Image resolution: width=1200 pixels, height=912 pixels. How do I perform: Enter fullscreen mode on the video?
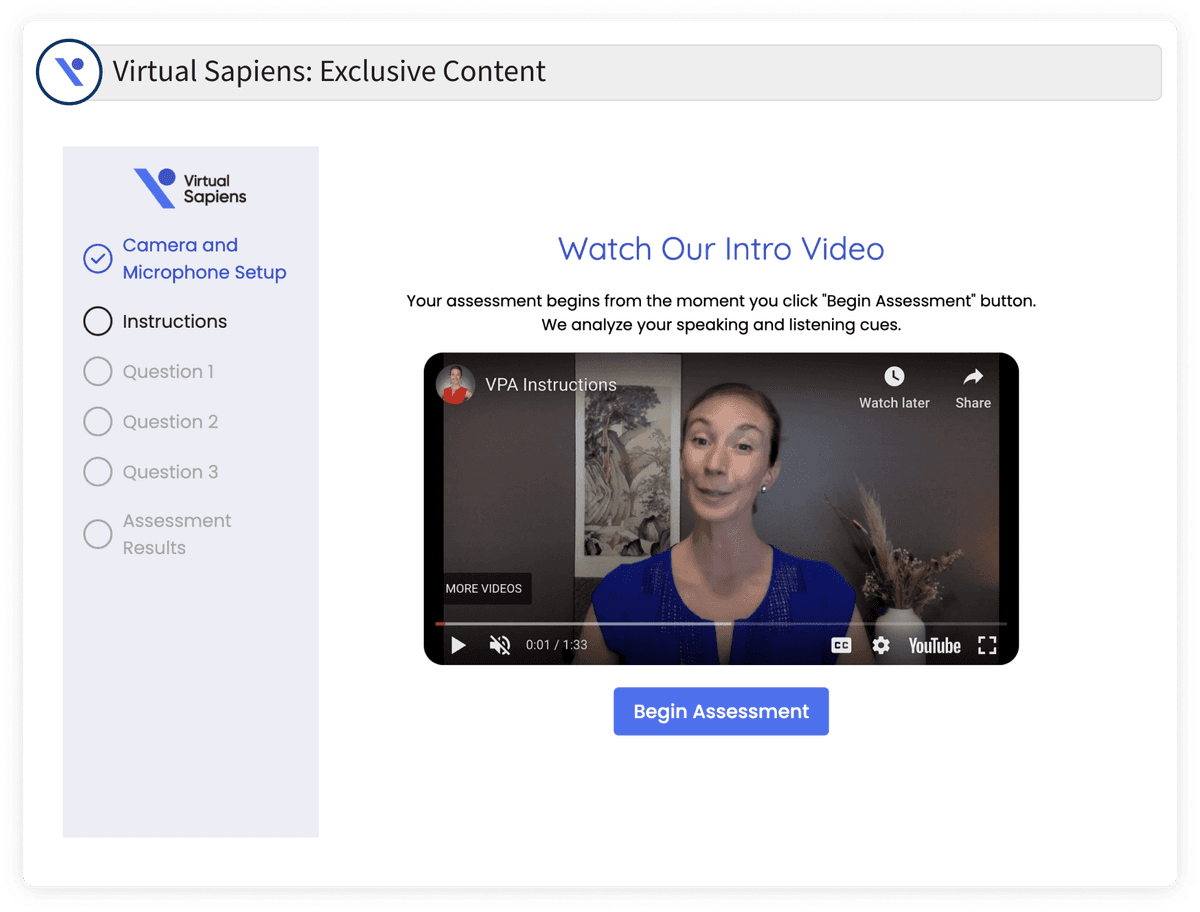(x=986, y=645)
